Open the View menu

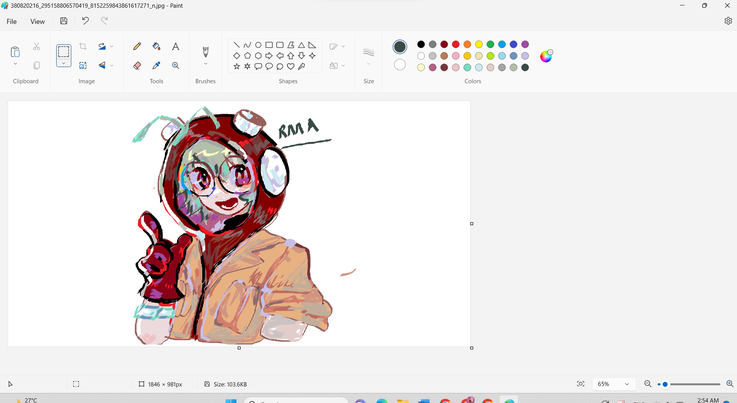38,21
